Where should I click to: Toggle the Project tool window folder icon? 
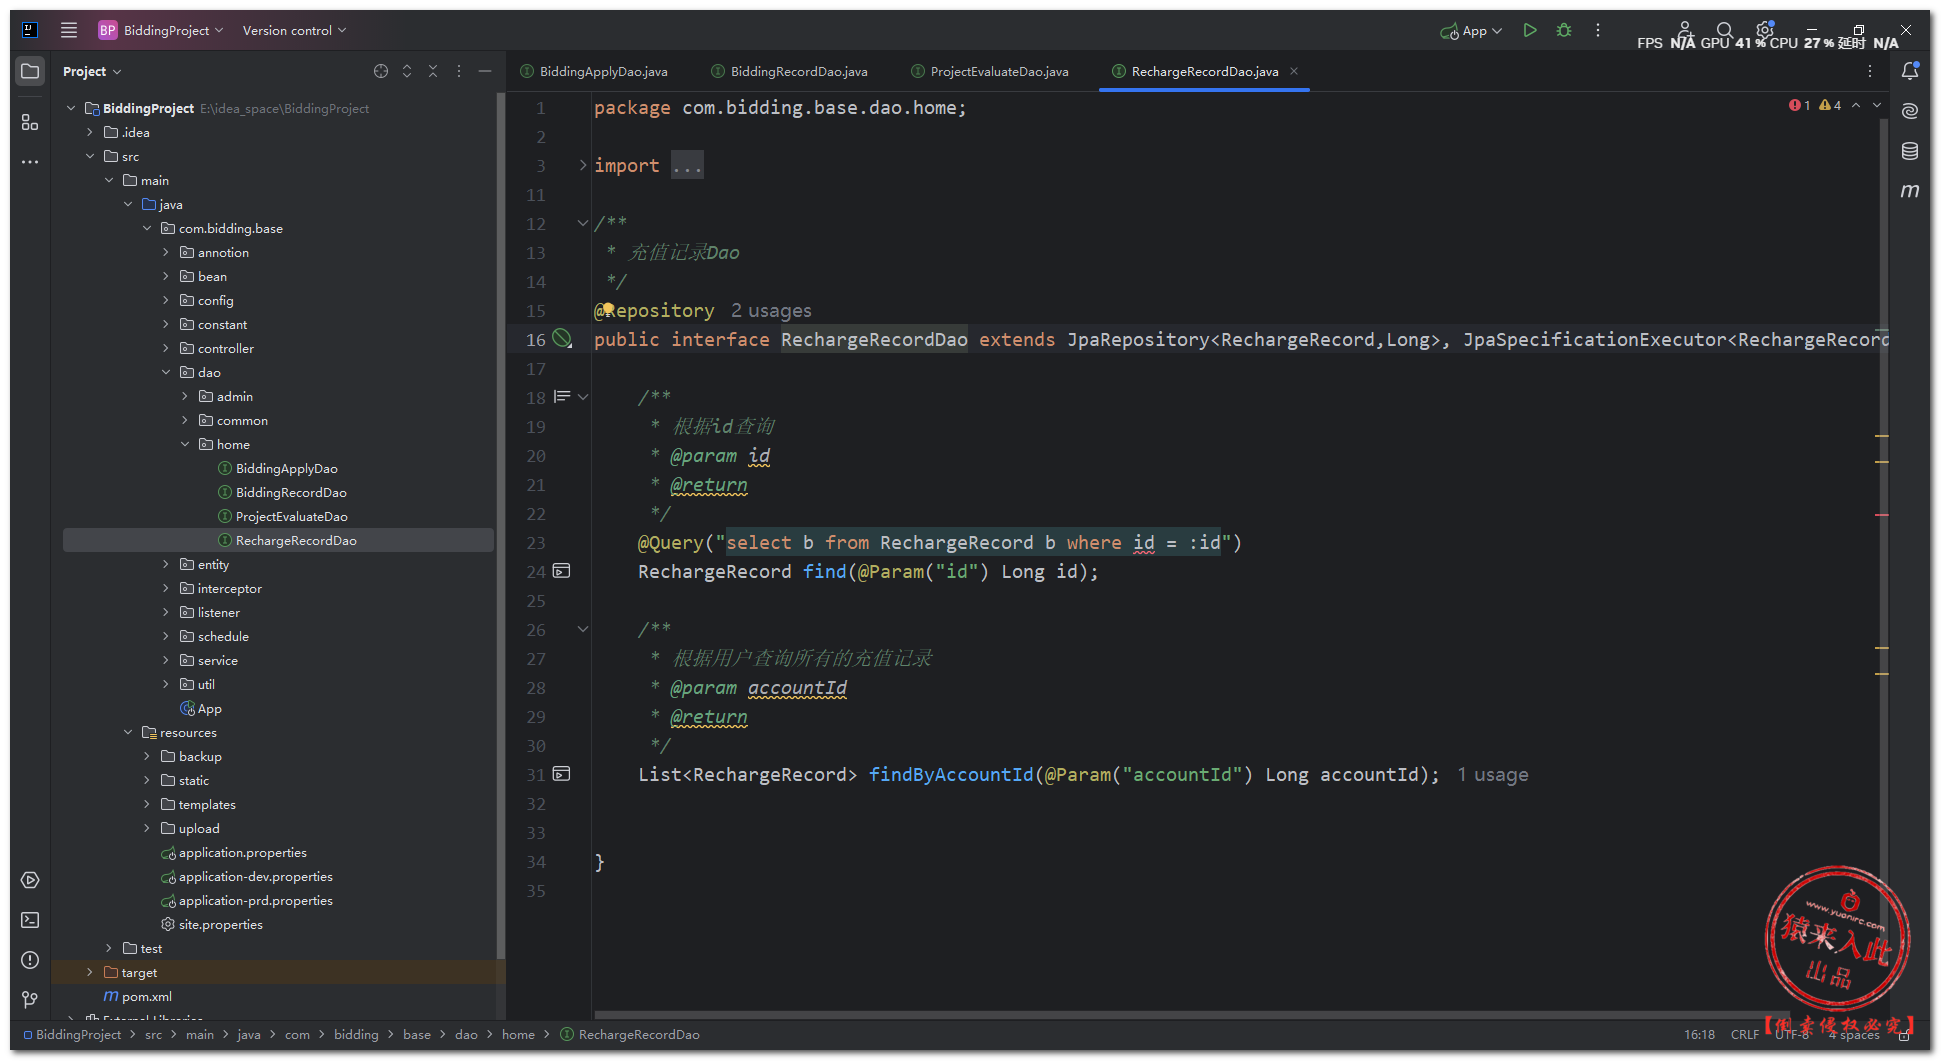click(30, 71)
